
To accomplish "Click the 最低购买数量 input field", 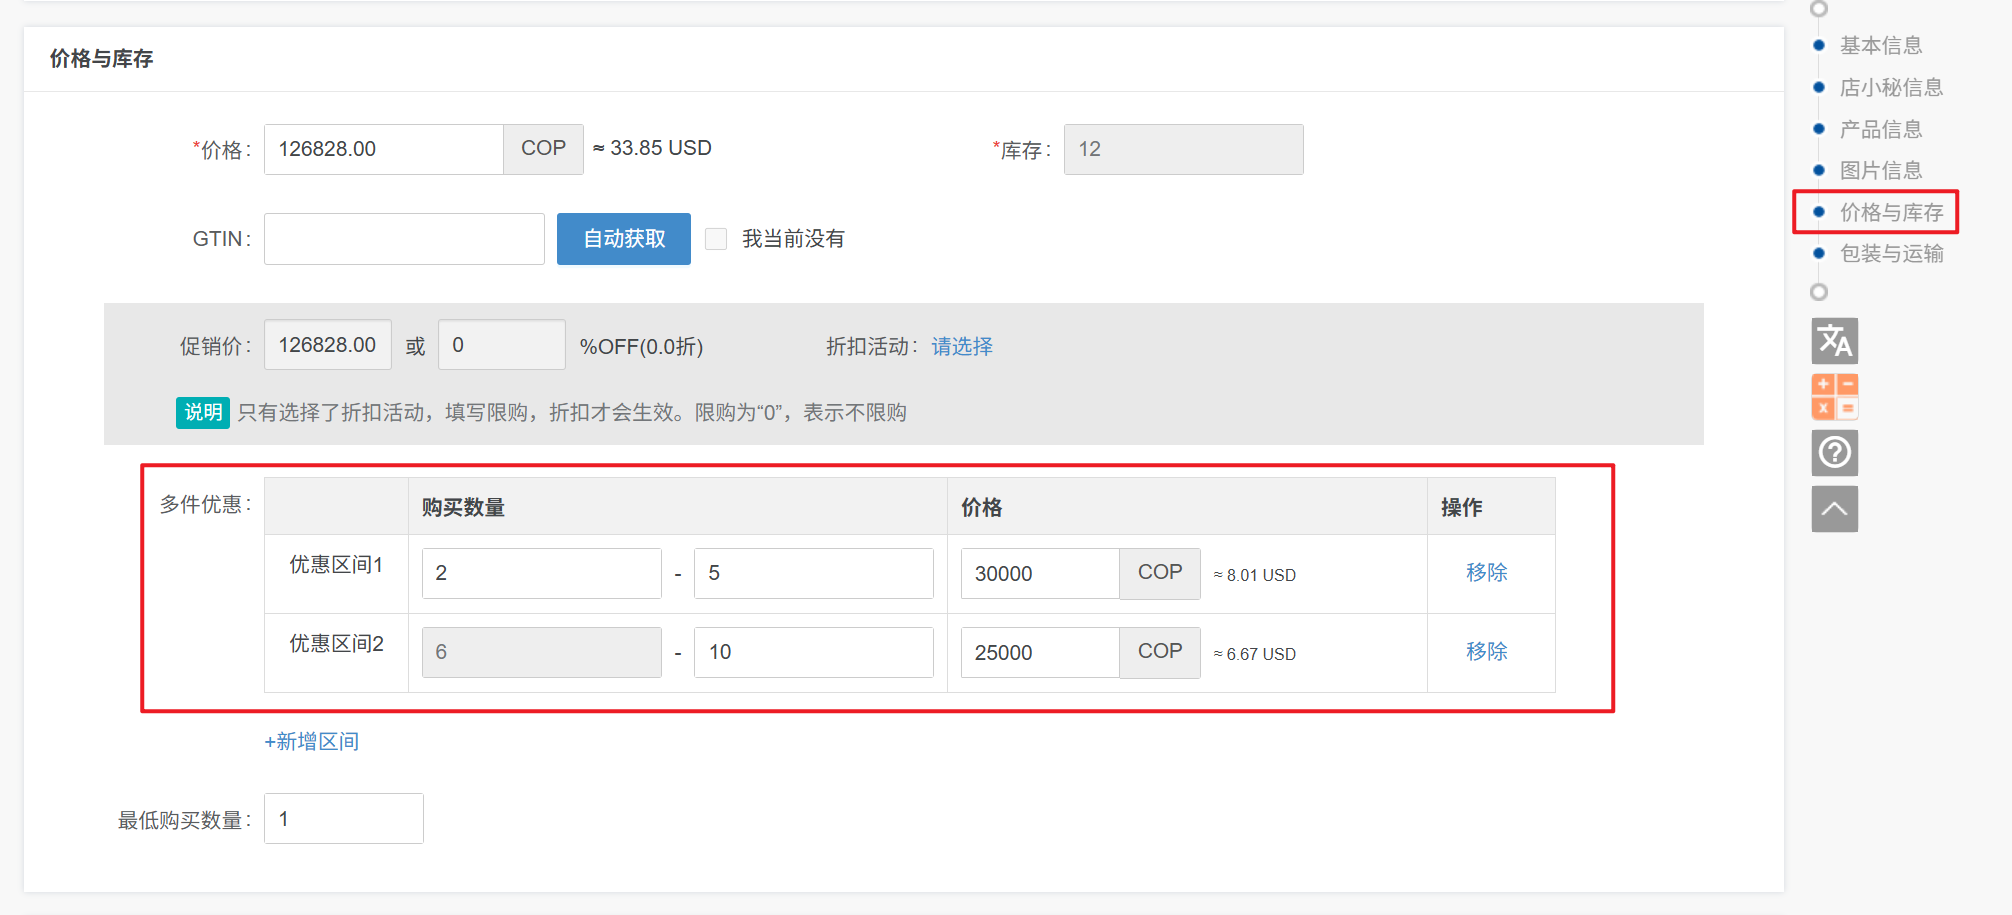I will [x=343, y=819].
